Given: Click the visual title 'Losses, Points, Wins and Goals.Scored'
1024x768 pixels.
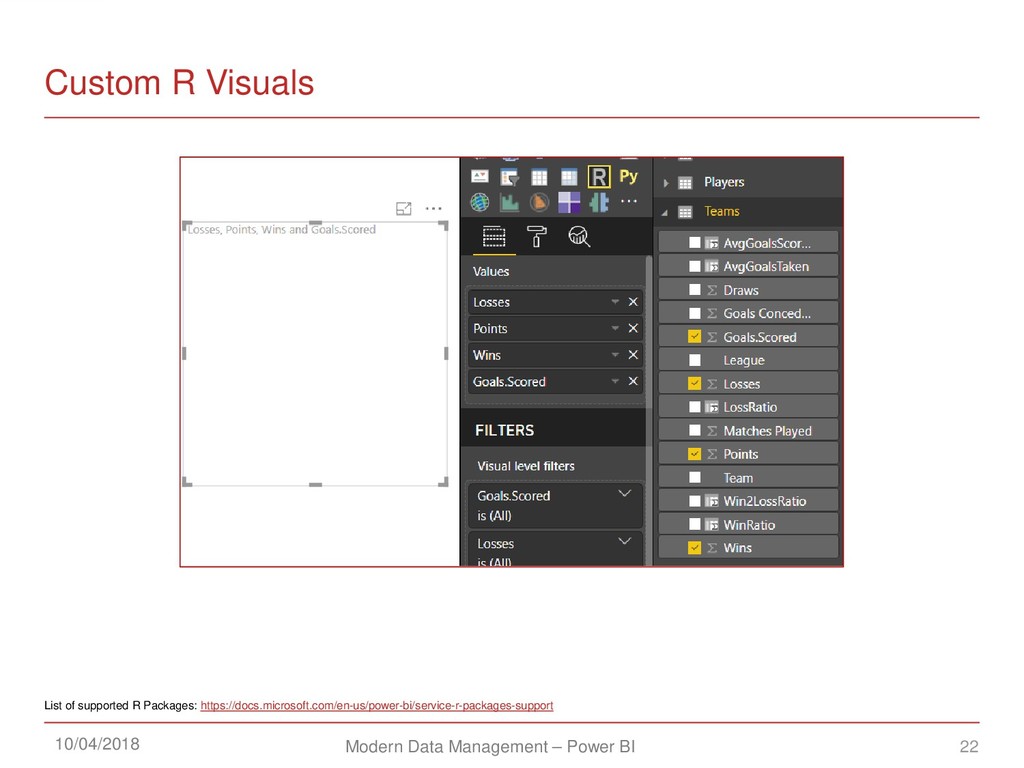Looking at the screenshot, I should click(x=281, y=229).
